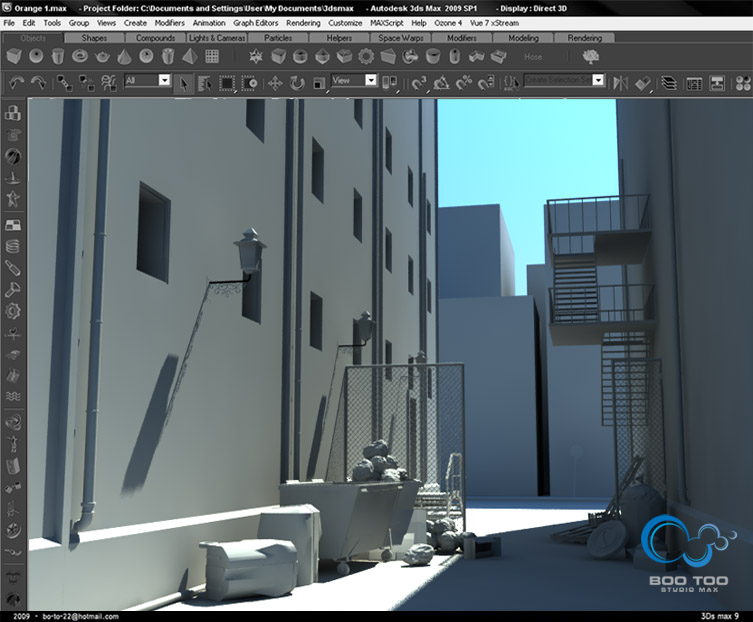Choose the Cylinder primitive icon
The image size is (753, 622).
click(x=58, y=57)
